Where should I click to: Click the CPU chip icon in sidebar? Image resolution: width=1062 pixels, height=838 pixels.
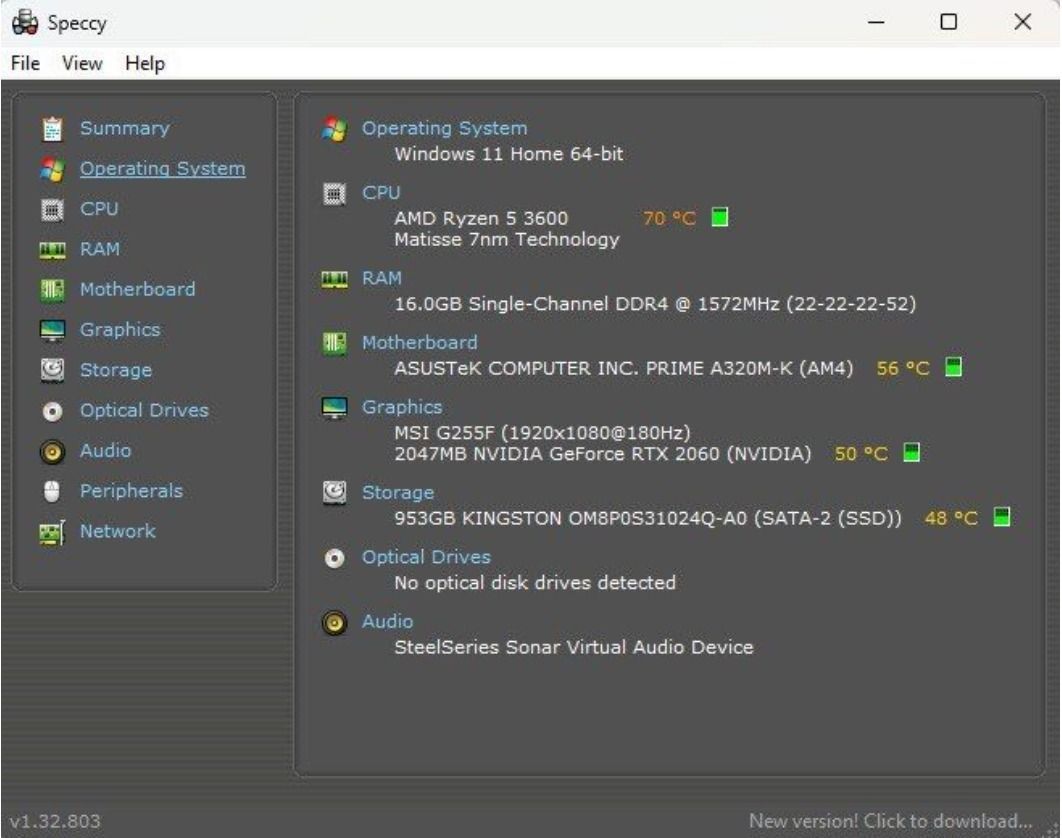click(x=52, y=210)
